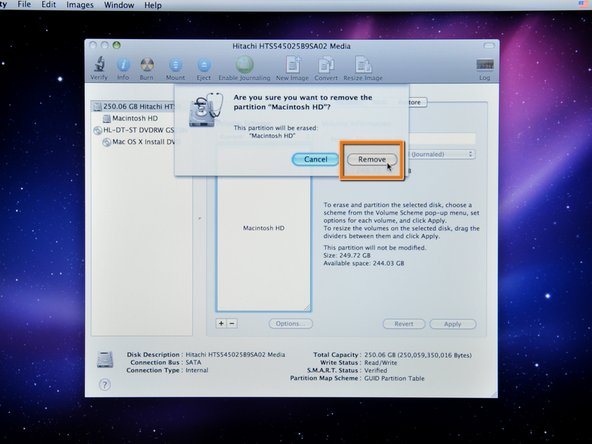This screenshot has height=444, width=592.
Task: Select 250.06 GB Hitachi disk in sidebar
Action: tap(134, 106)
